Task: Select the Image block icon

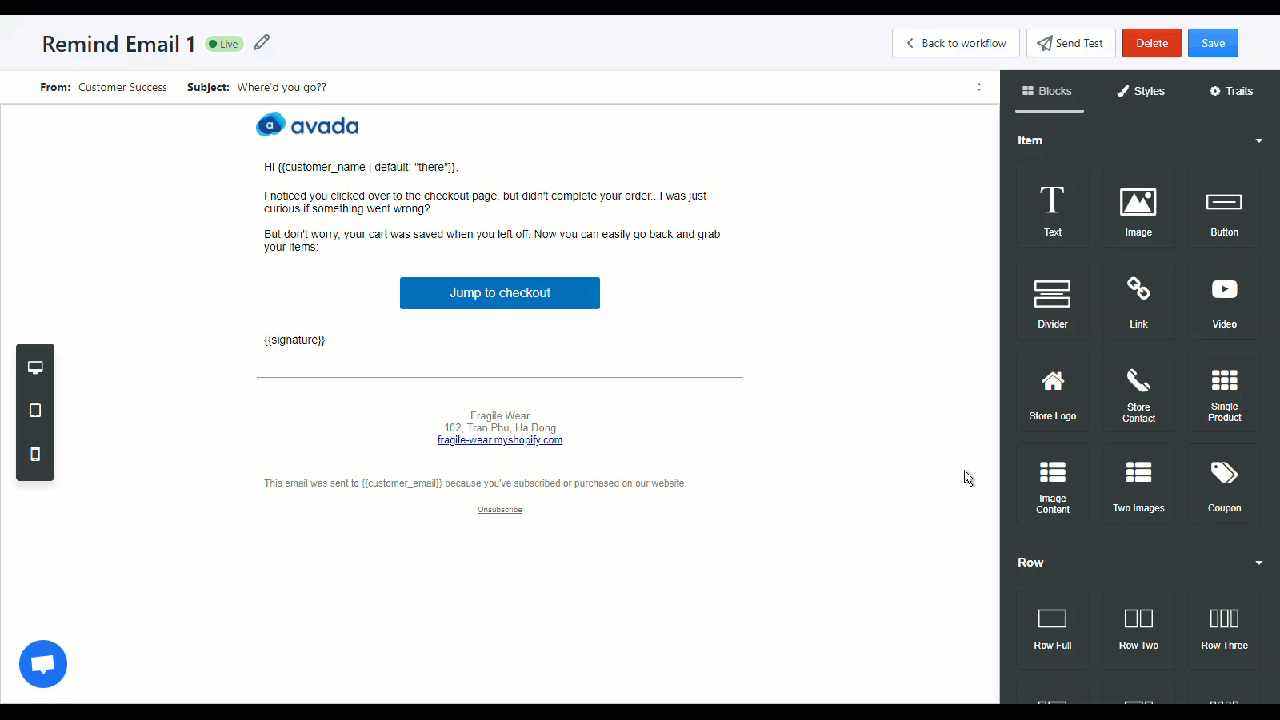Action: [x=1138, y=202]
